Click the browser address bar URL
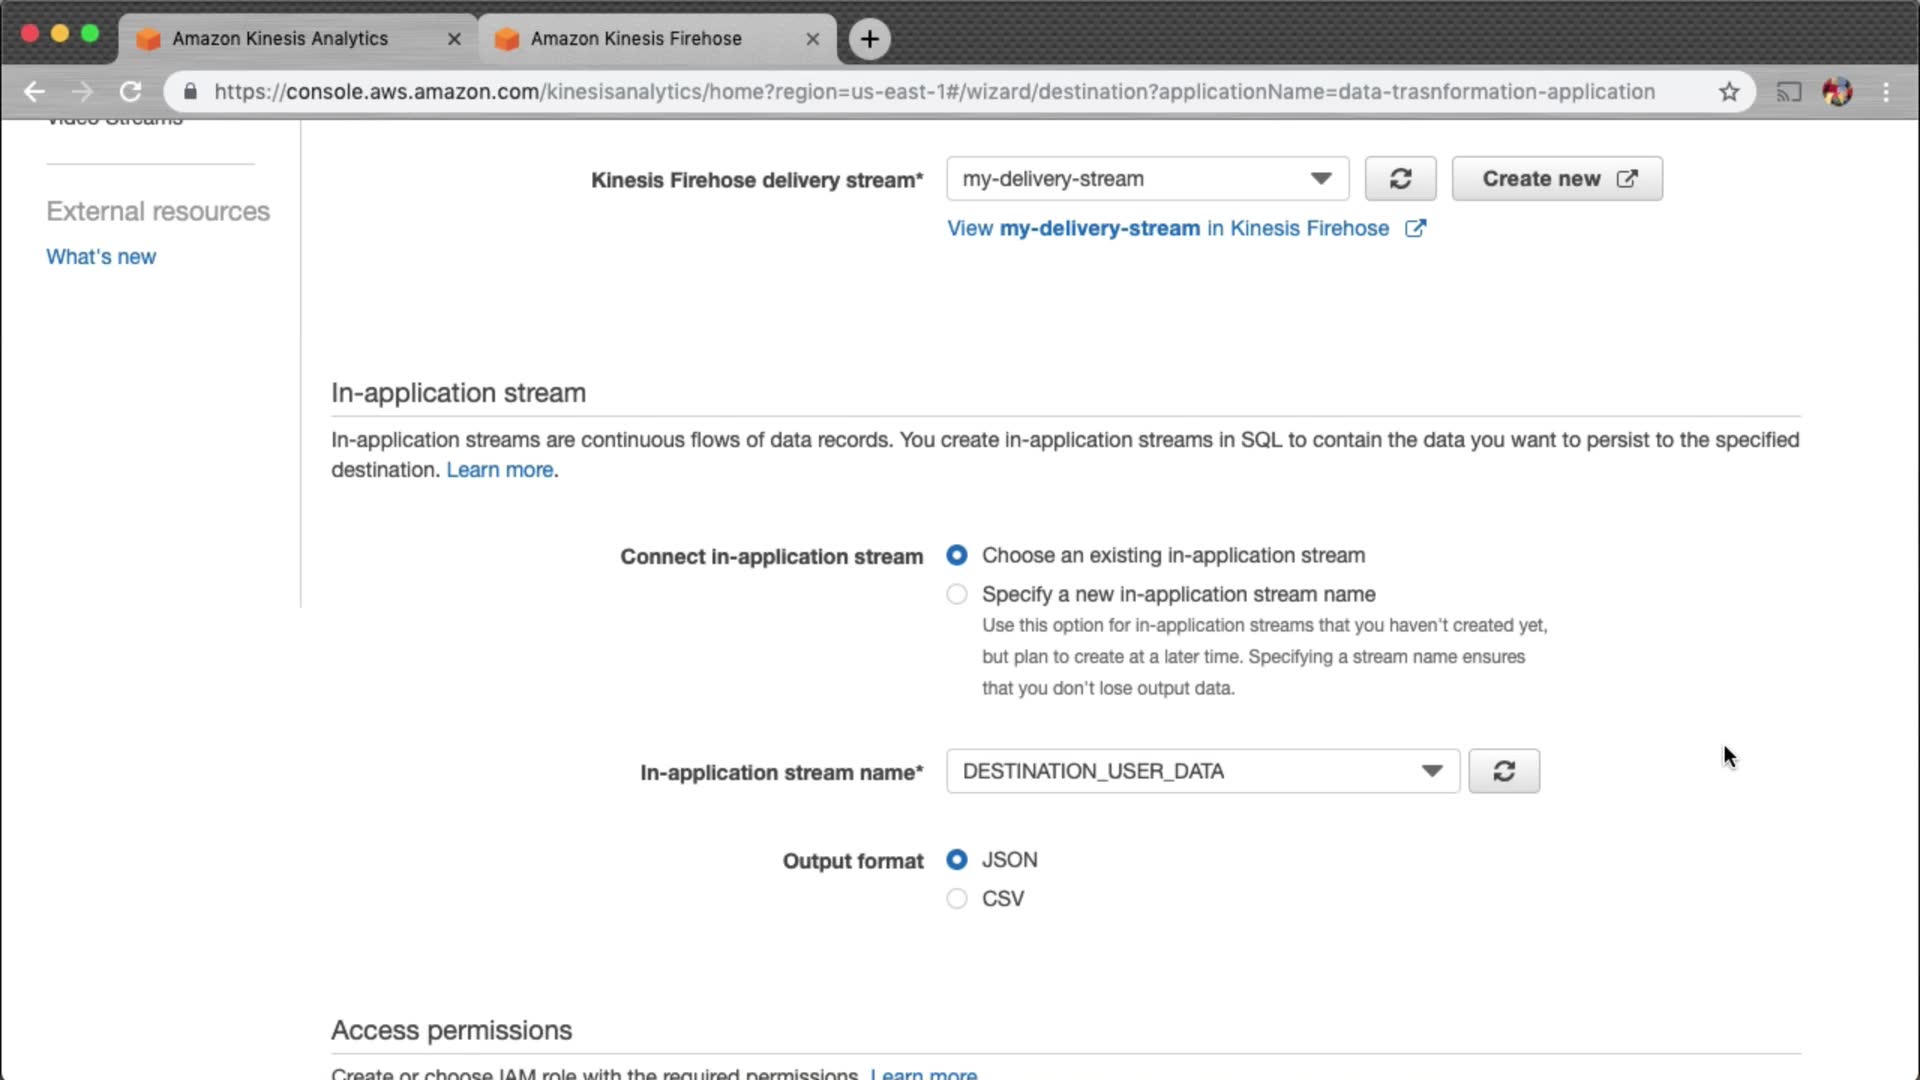1920x1080 pixels. [934, 92]
